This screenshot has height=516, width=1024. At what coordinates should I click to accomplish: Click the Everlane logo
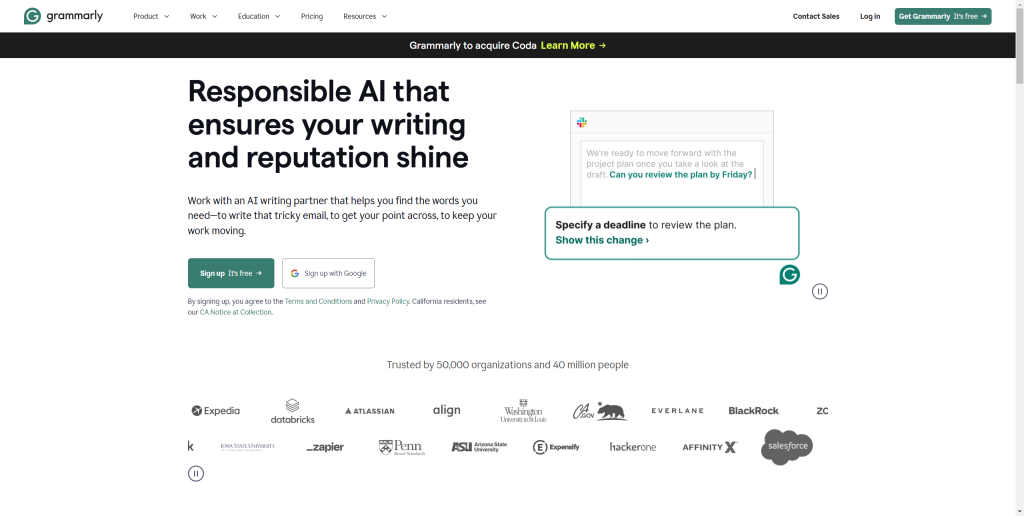click(x=677, y=411)
